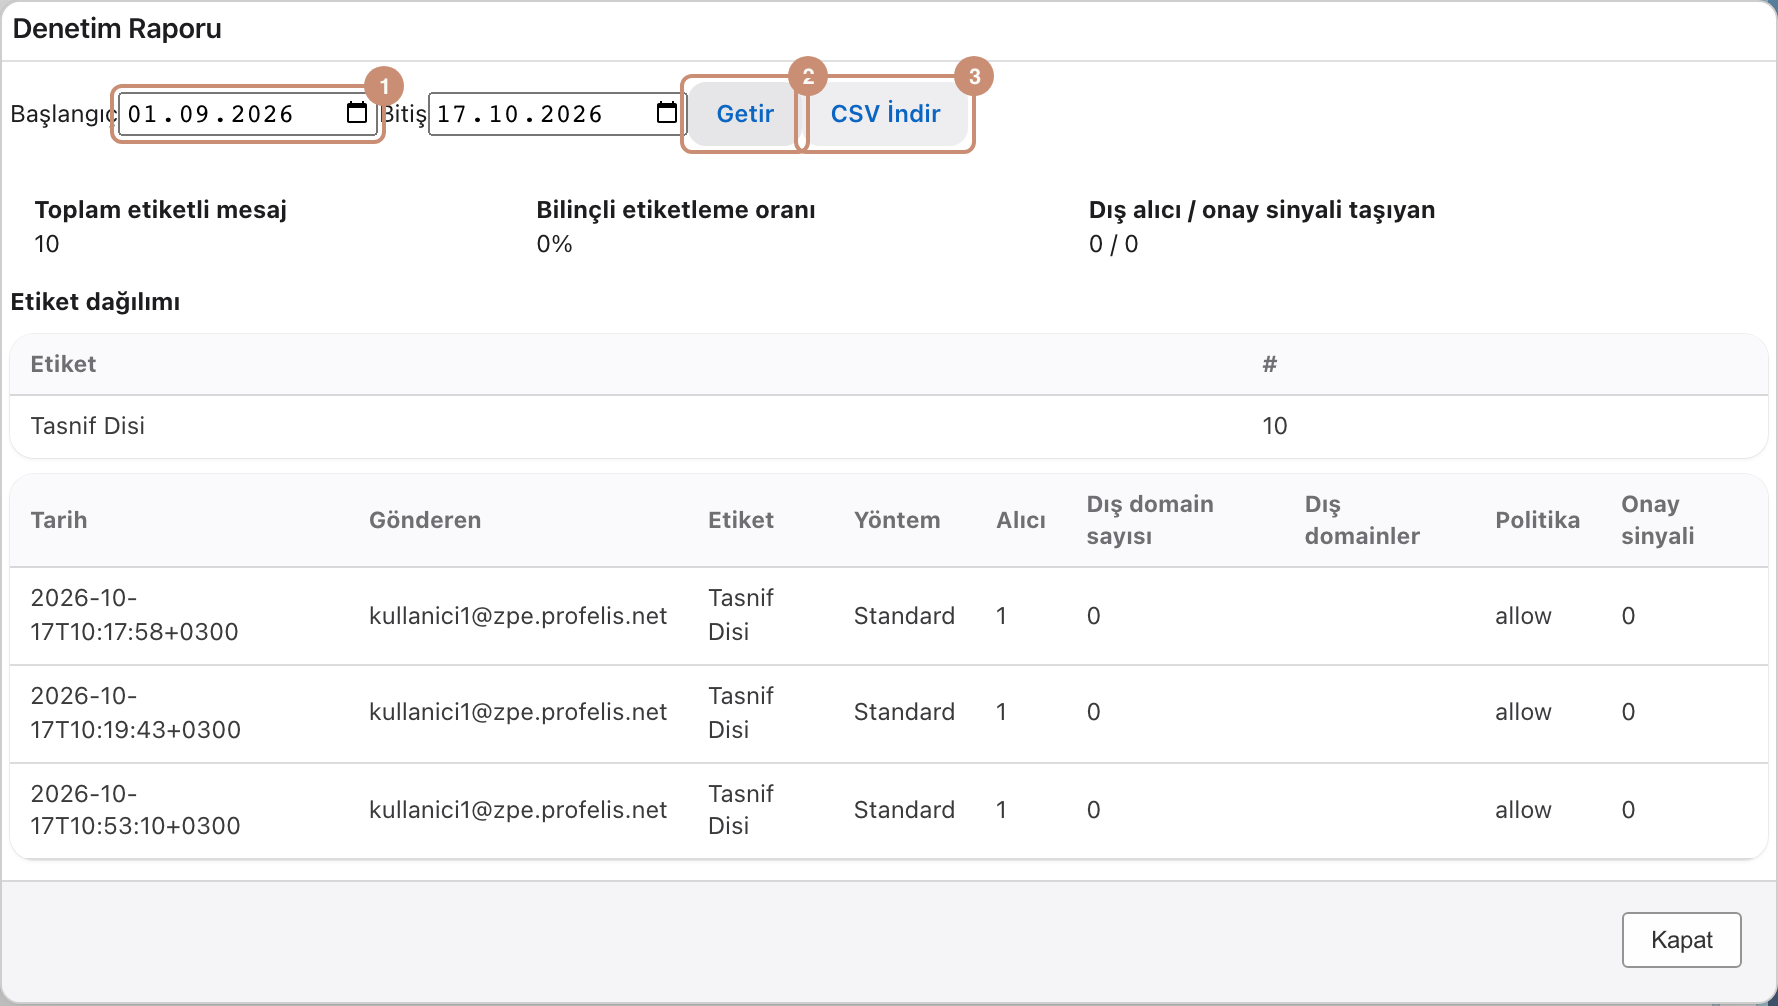This screenshot has height=1006, width=1778.
Task: Click Toplam etiketli mesaj heading
Action: [161, 210]
